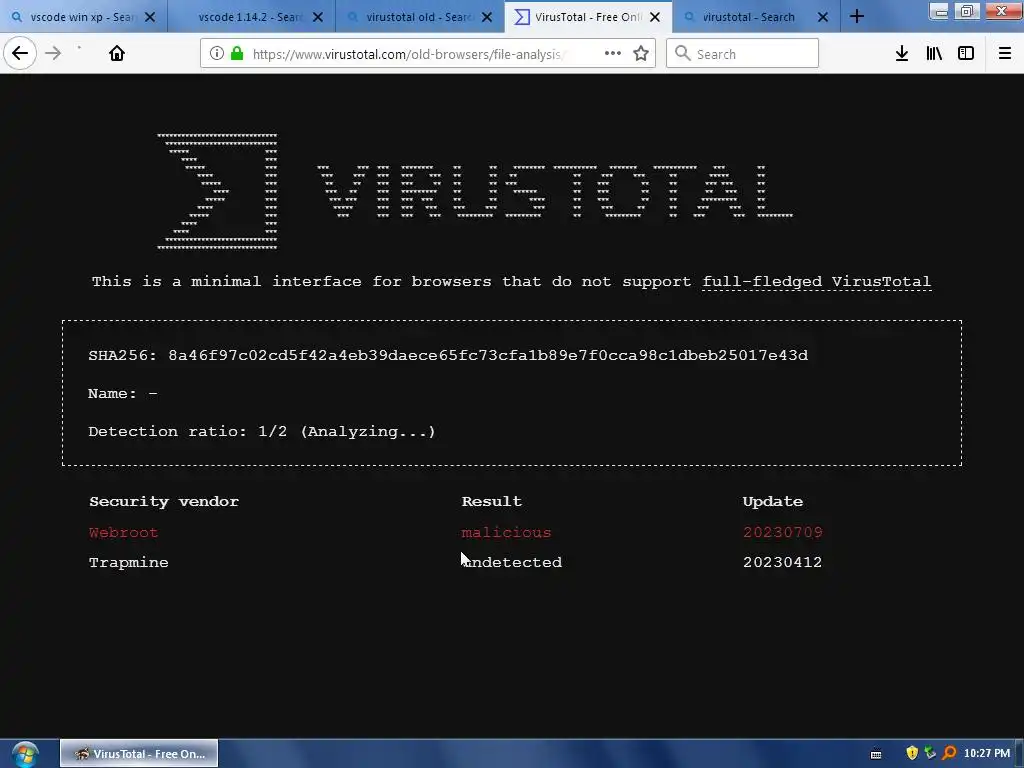Open the Firefox hamburger menu
This screenshot has width=1024, height=768.
click(x=1005, y=54)
